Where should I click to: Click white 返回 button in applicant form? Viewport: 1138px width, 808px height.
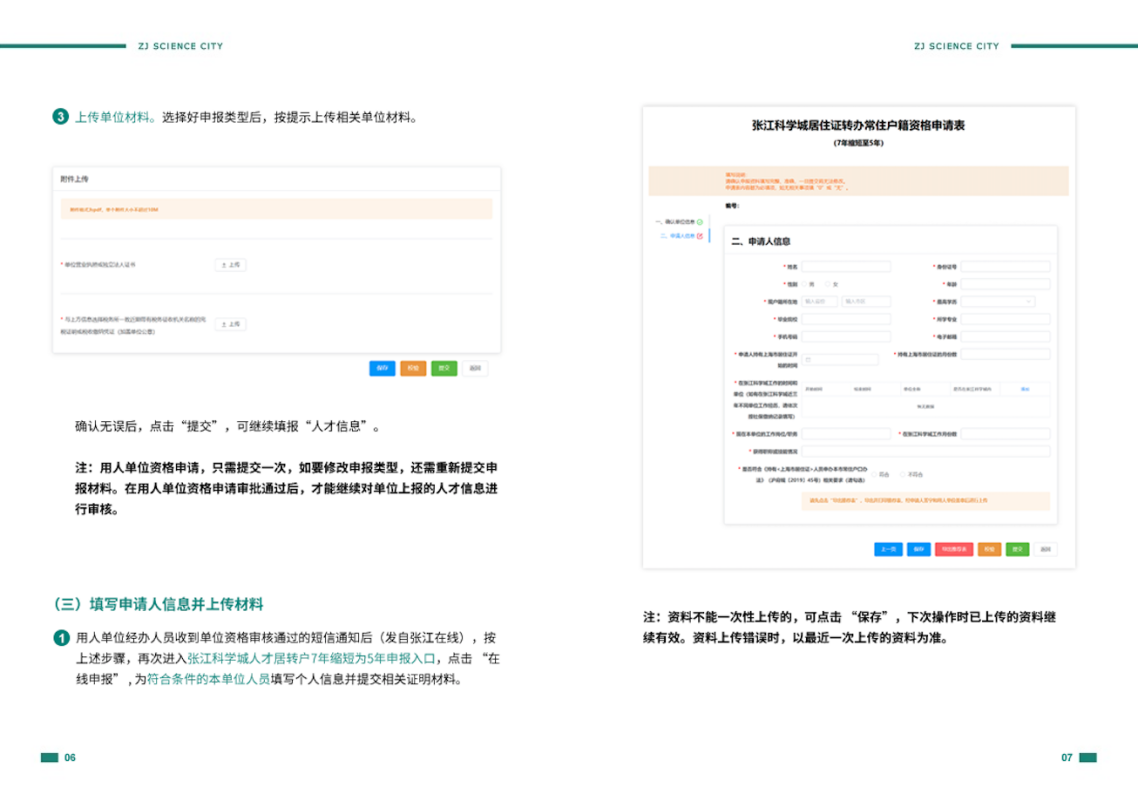[1046, 550]
